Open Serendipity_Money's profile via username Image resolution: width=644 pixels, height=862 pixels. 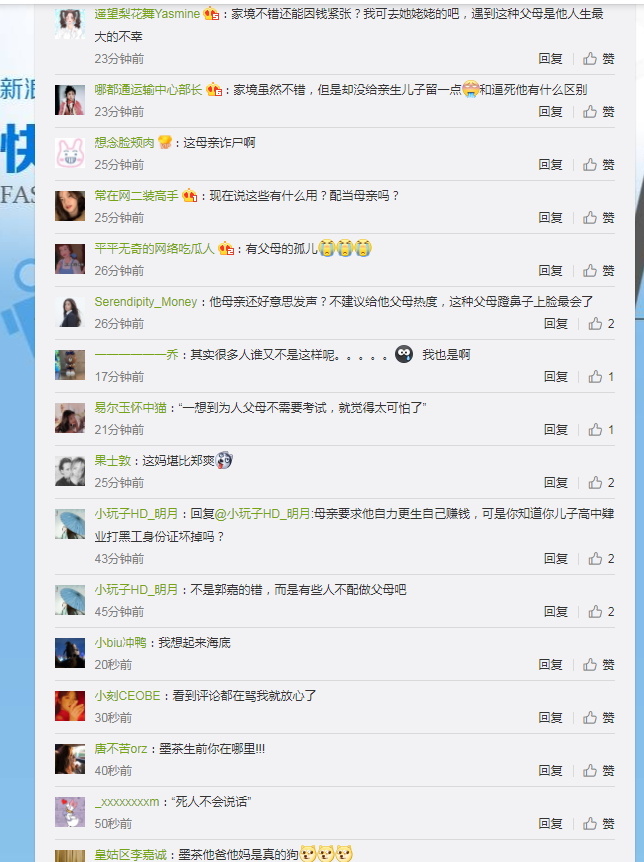coord(146,302)
